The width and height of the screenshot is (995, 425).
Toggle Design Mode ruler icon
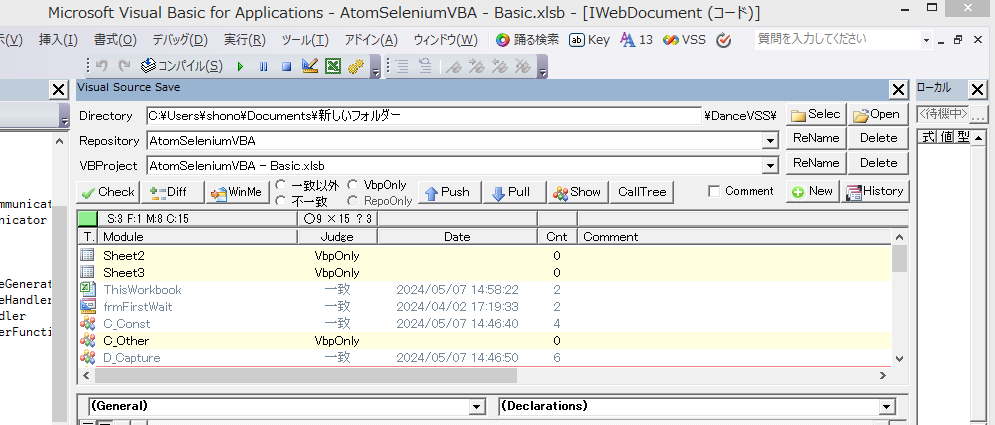point(310,66)
